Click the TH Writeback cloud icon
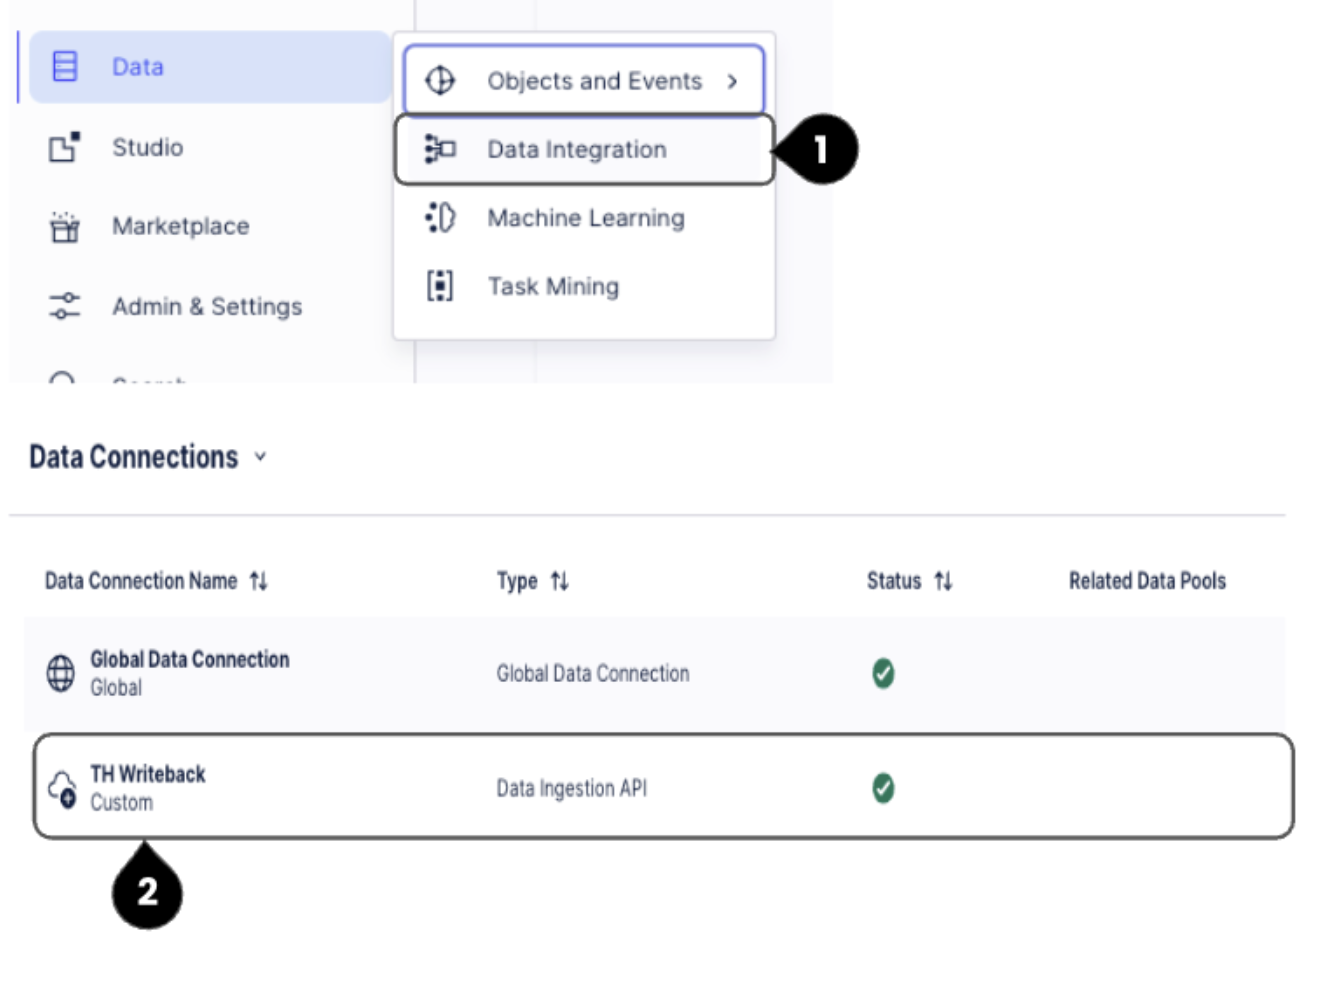 click(62, 788)
